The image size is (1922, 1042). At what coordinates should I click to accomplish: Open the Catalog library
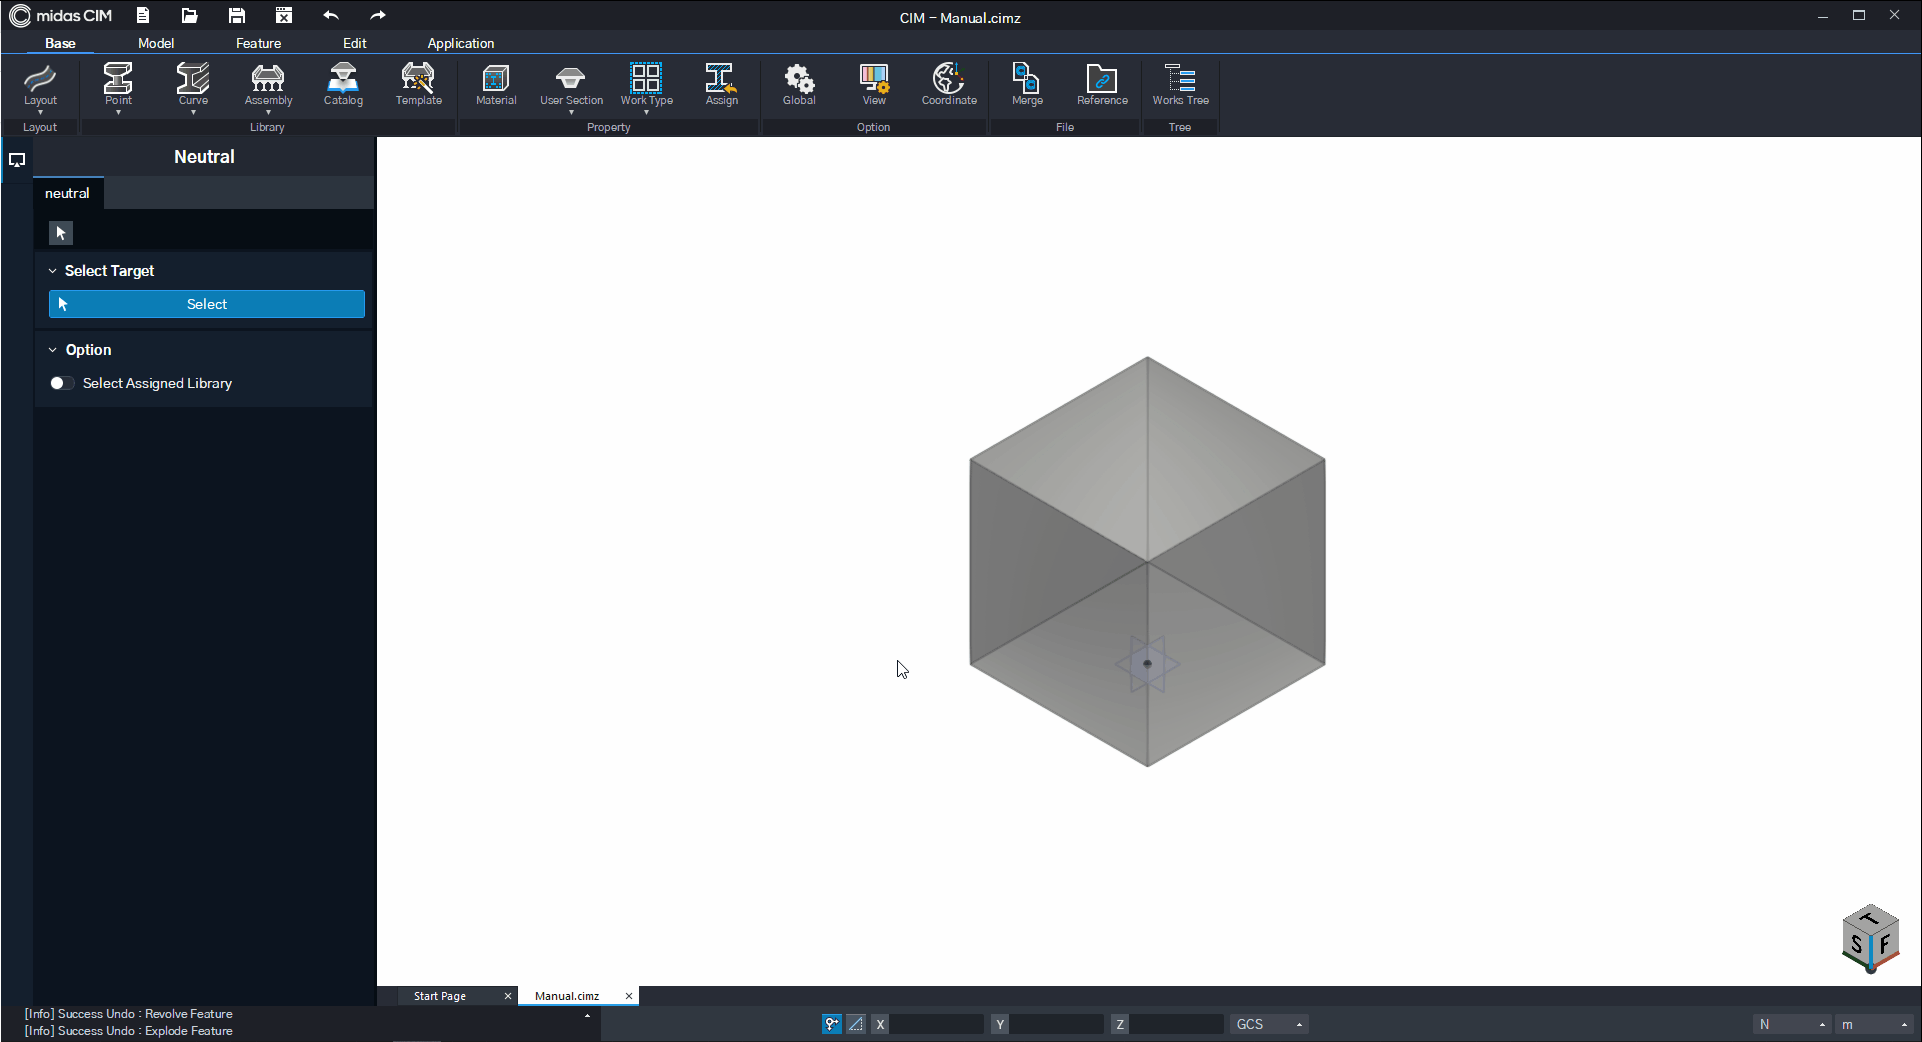pos(343,84)
